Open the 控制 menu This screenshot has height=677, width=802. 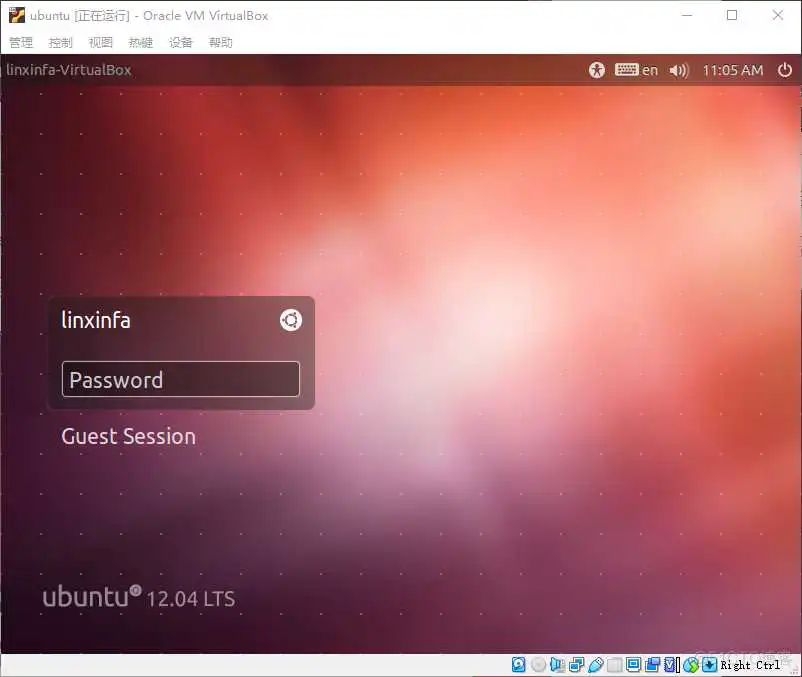(x=60, y=42)
